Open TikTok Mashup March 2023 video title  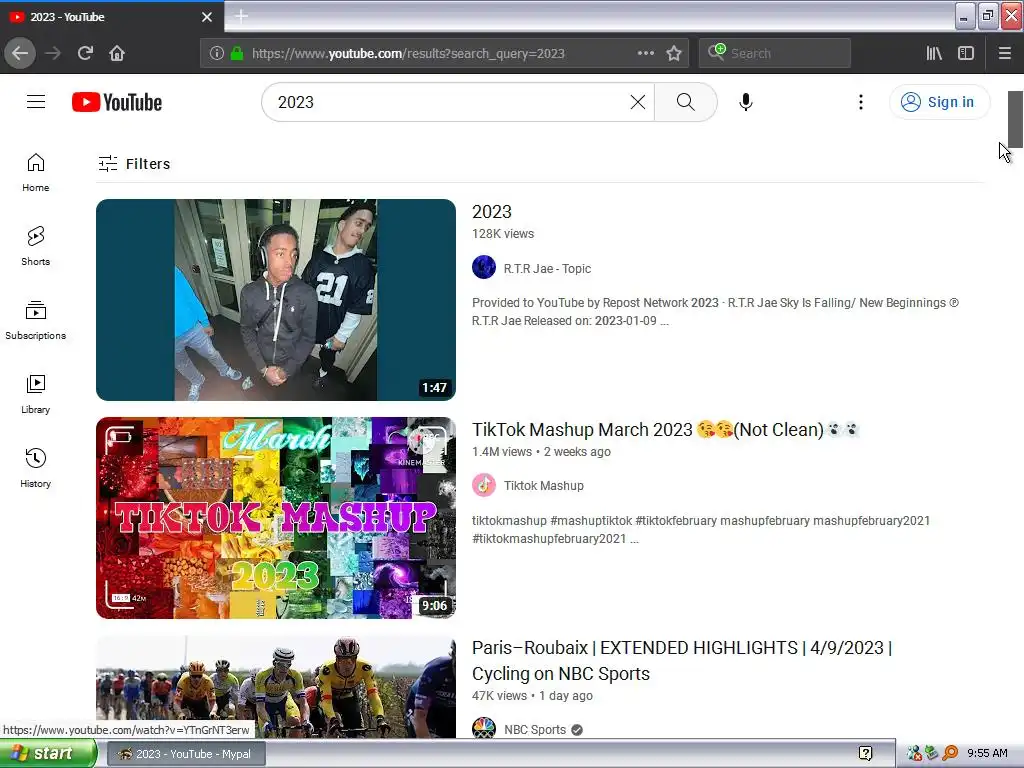click(665, 430)
